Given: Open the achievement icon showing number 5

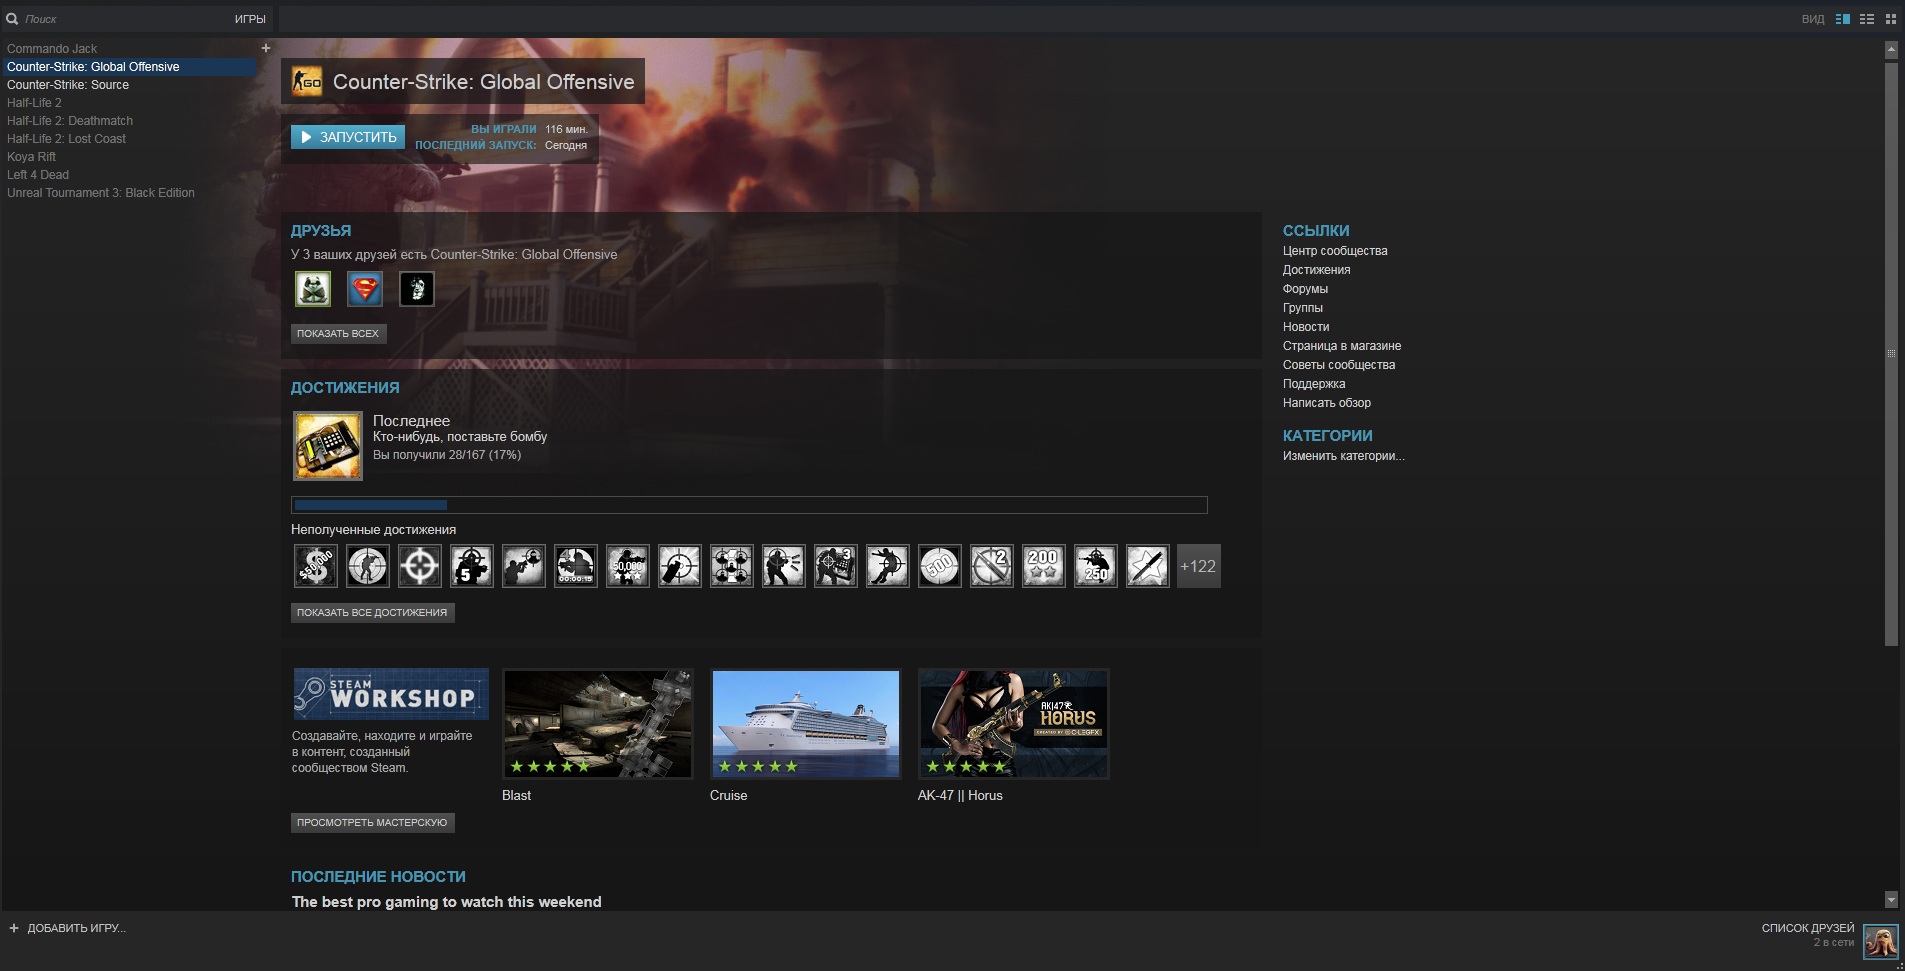Looking at the screenshot, I should pos(471,566).
